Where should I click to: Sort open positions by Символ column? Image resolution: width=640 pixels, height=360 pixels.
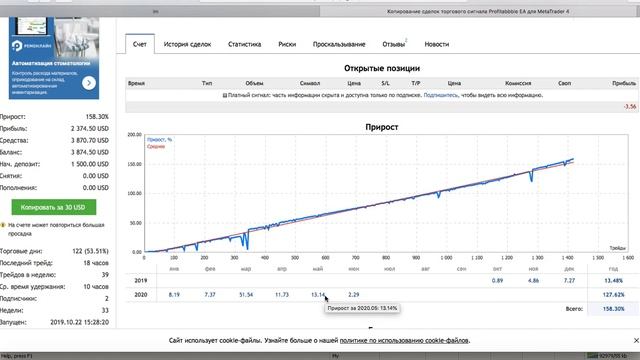tap(310, 83)
